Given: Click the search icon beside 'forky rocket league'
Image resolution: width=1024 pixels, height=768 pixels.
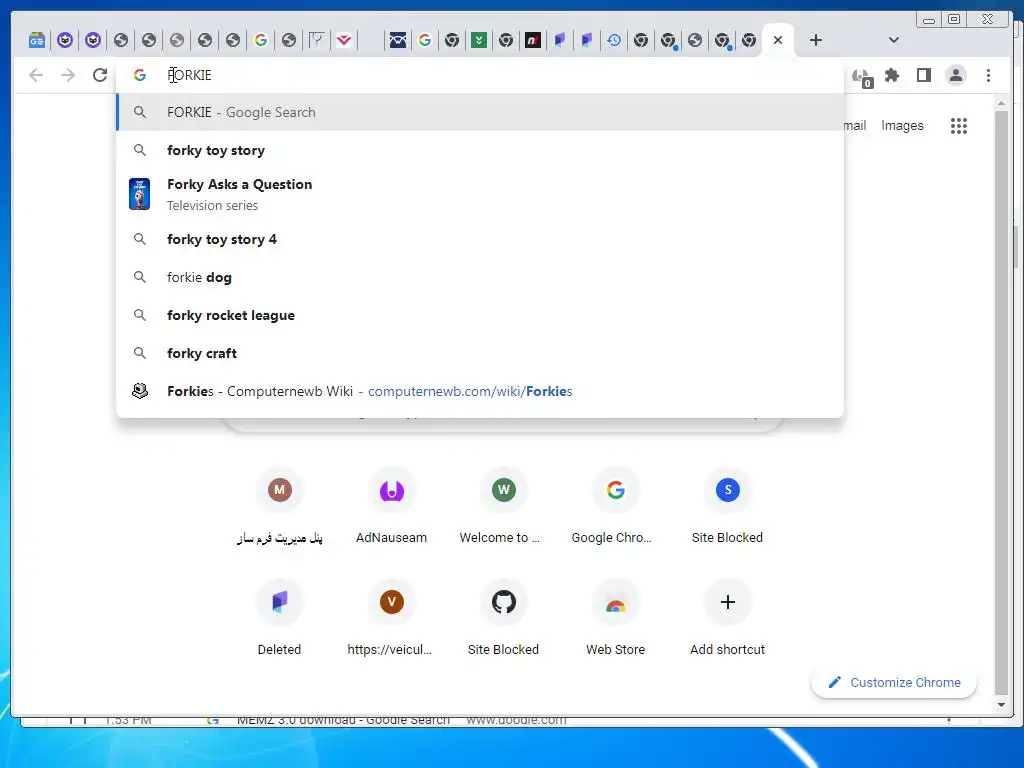Looking at the screenshot, I should [x=140, y=315].
